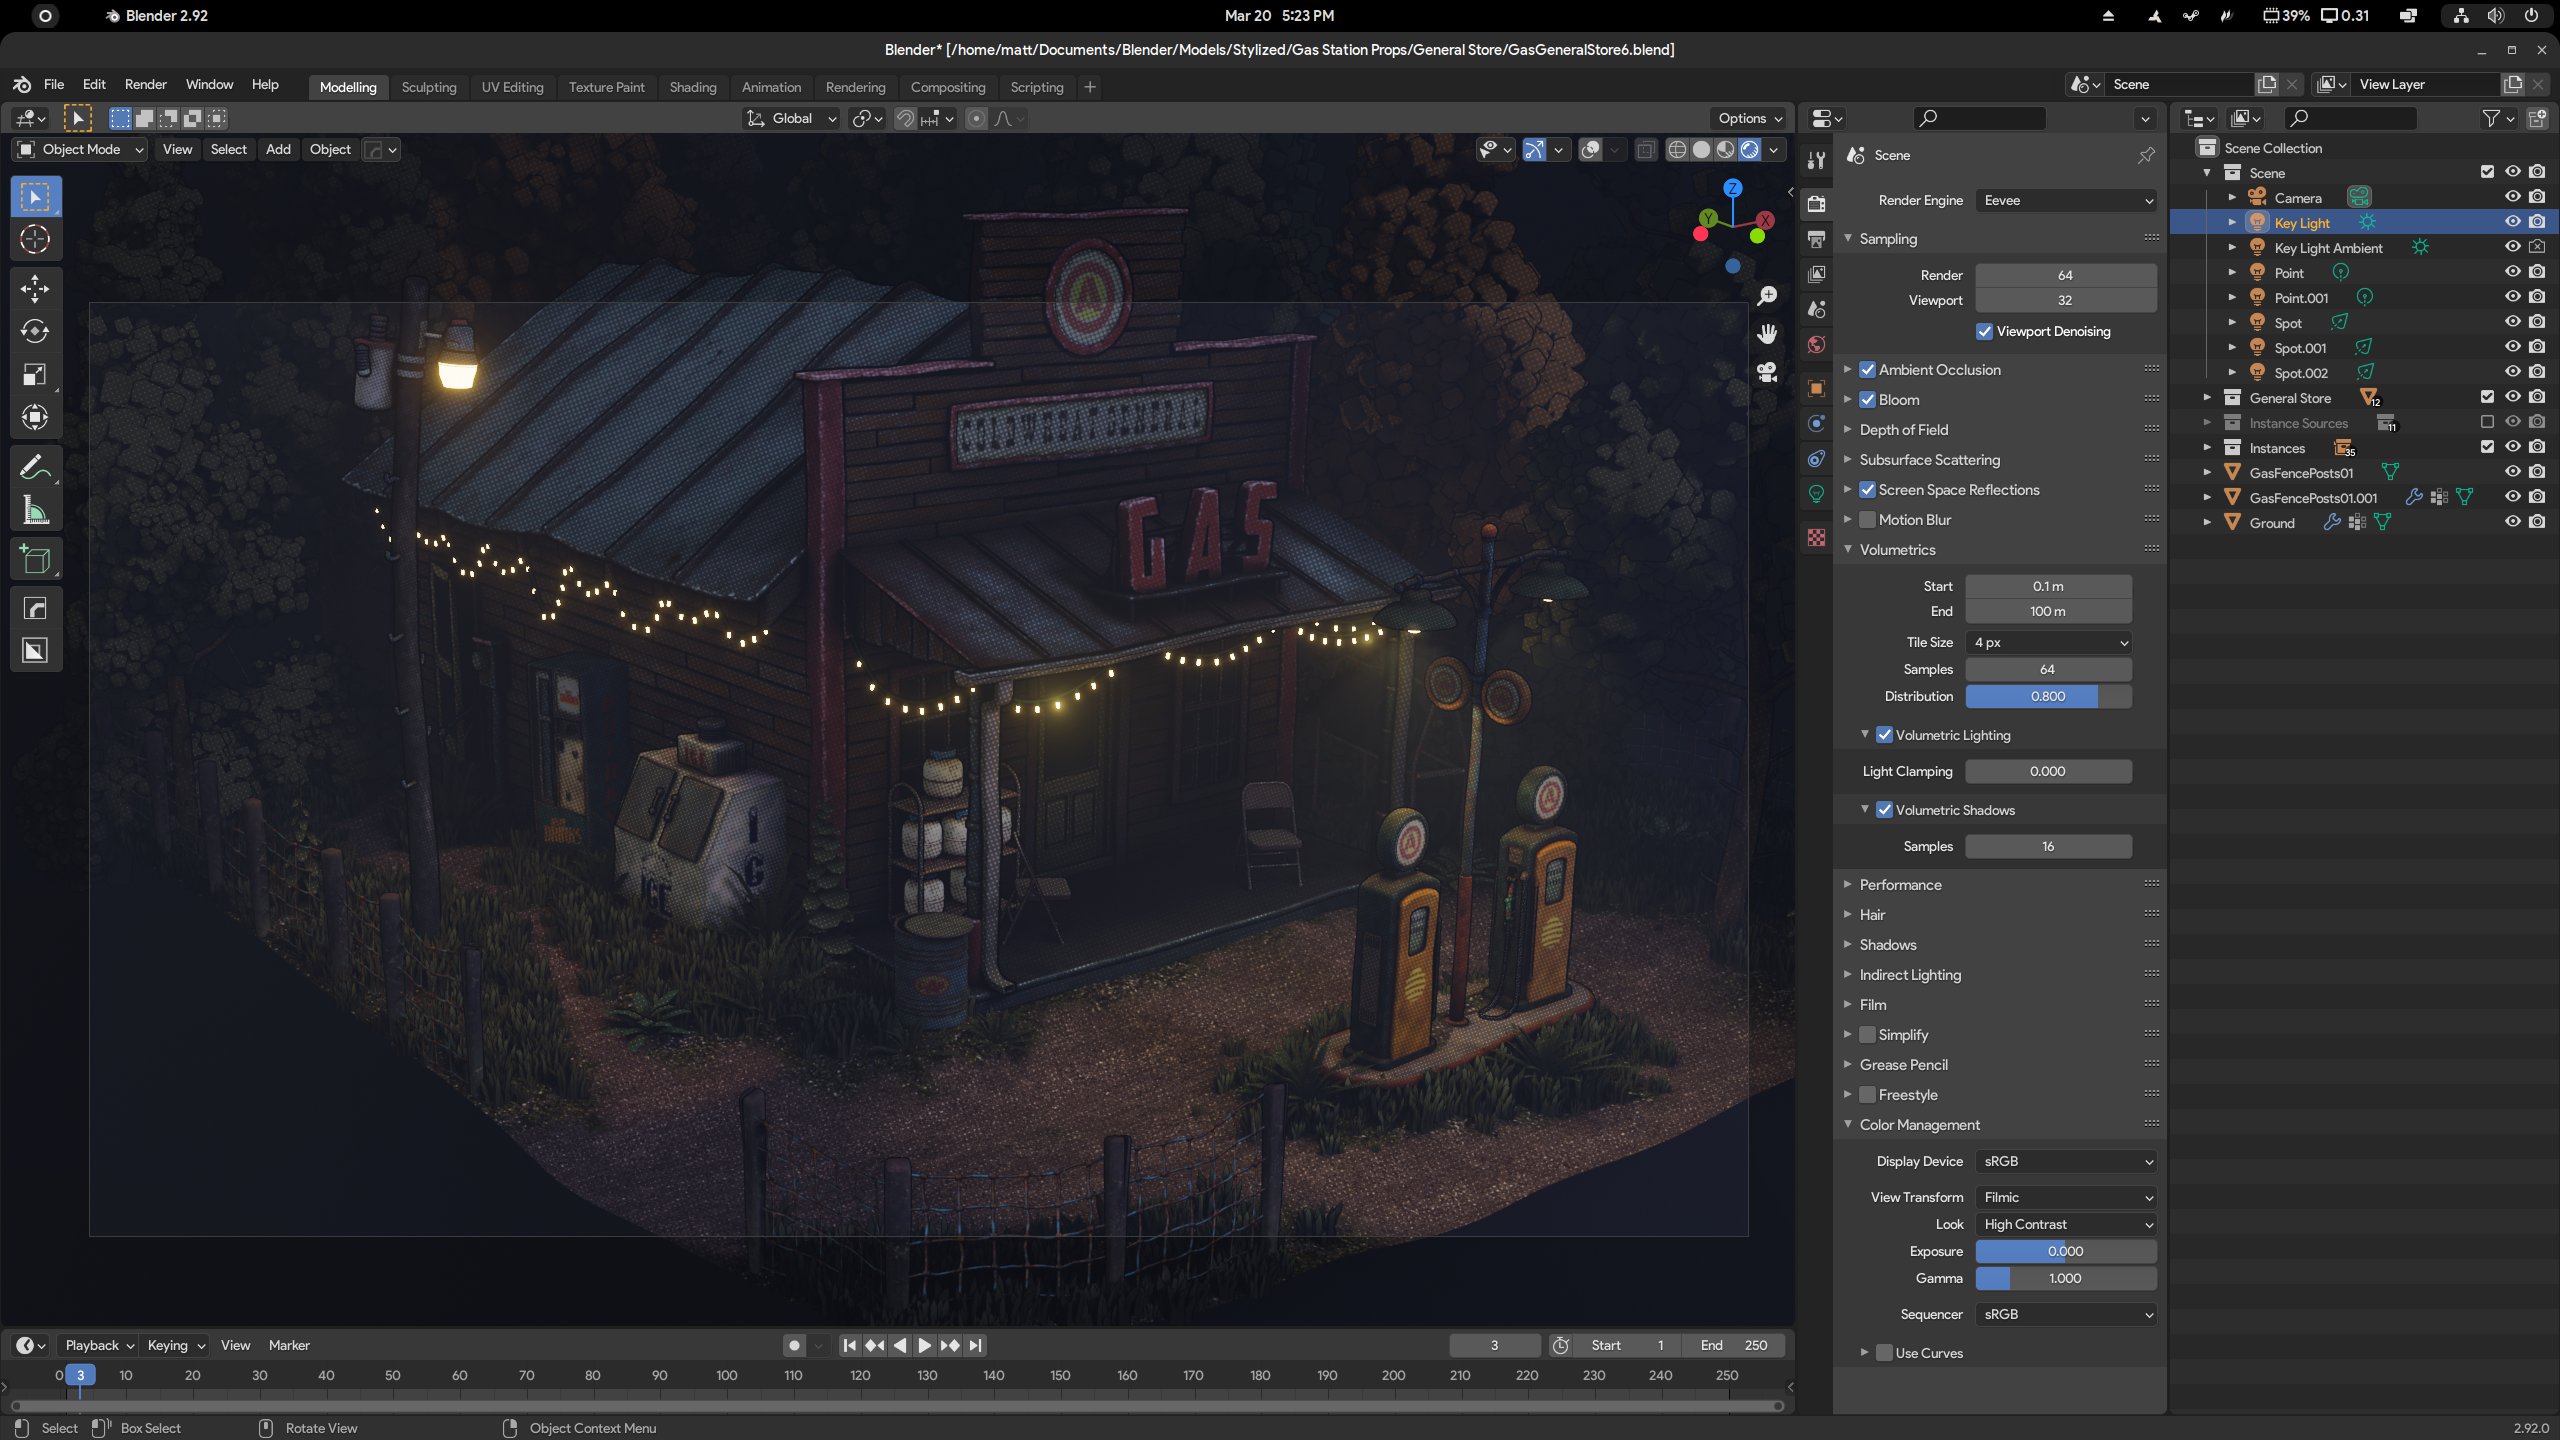Select the Rotate tool
This screenshot has height=1440, width=2560.
point(35,332)
